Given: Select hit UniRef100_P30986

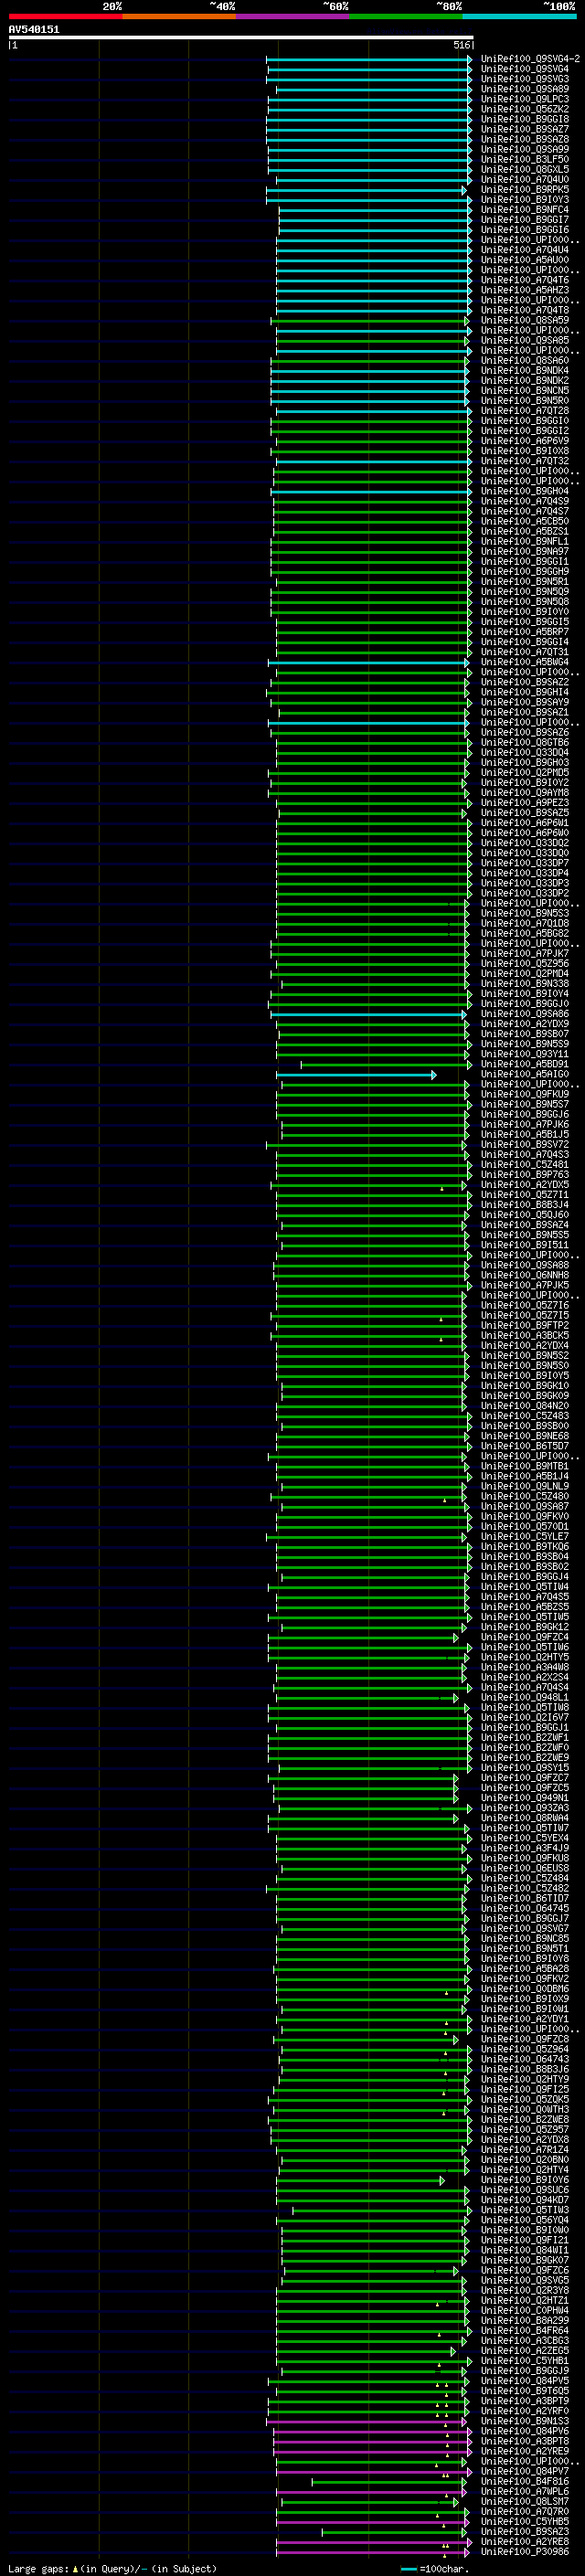Looking at the screenshot, I should [x=525, y=2551].
